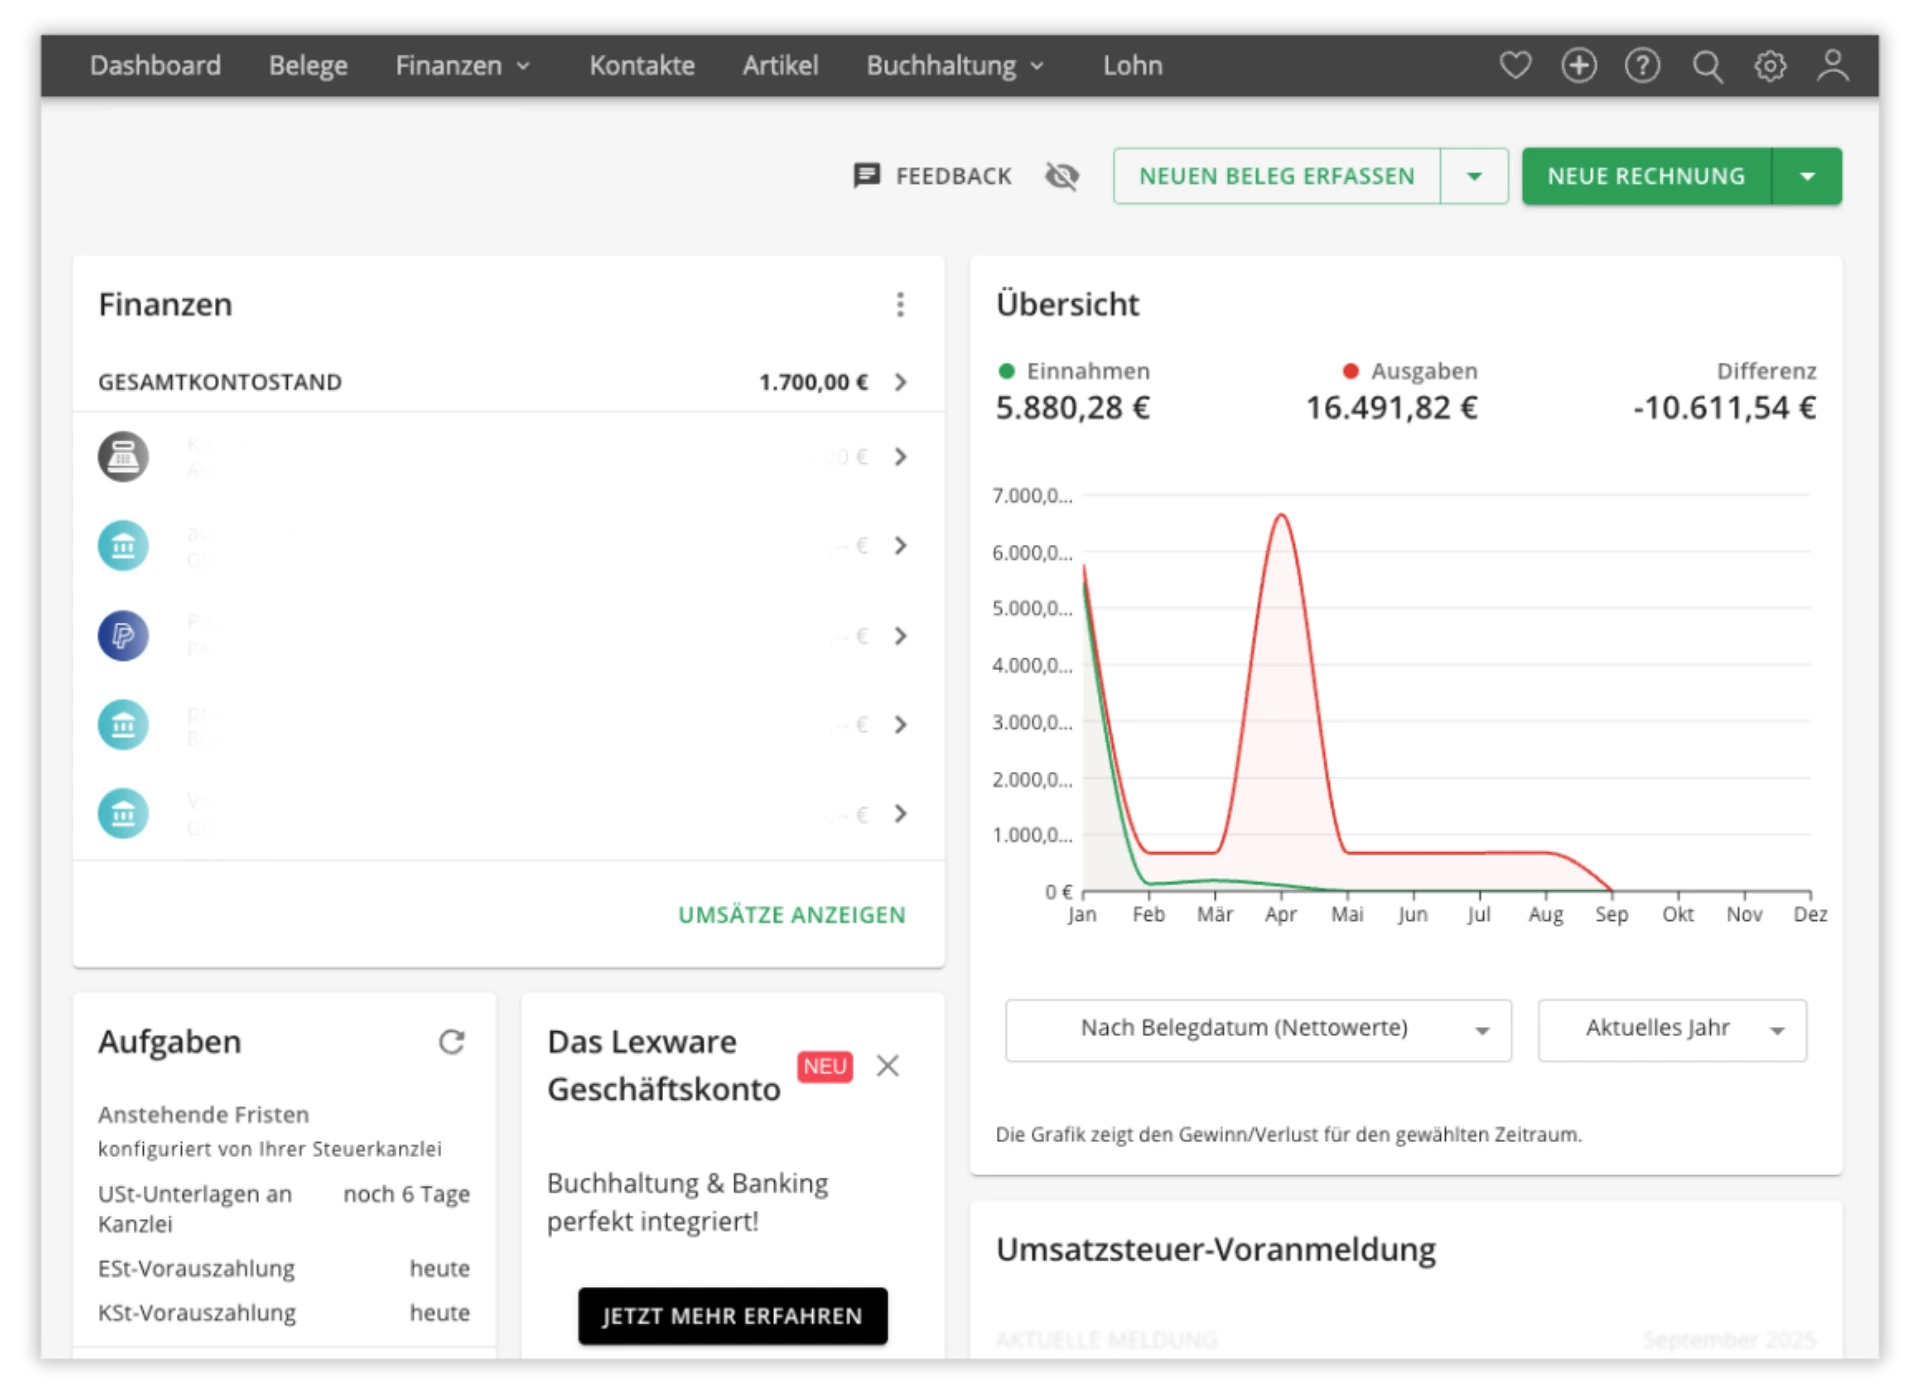Viewport: 1920px width, 1394px height.
Task: Click ESt-Vorauszahlung task entry
Action: [x=283, y=1269]
